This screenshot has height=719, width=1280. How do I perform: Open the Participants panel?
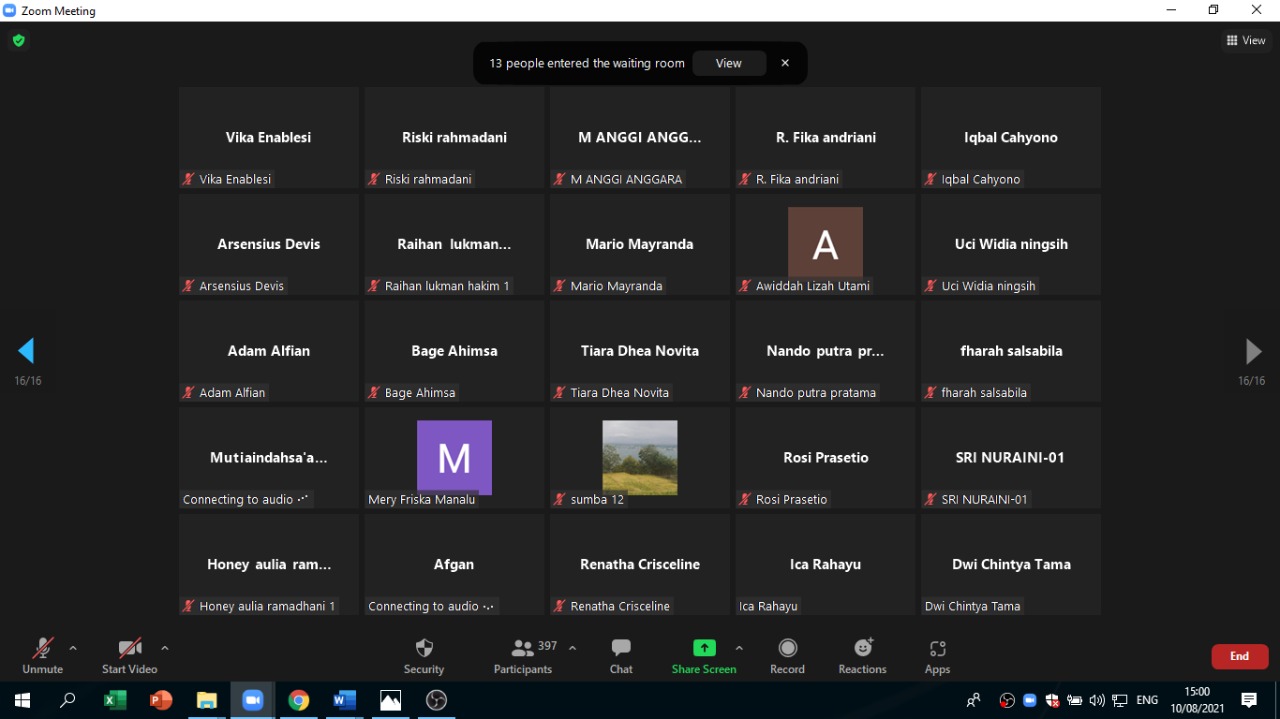coord(523,655)
